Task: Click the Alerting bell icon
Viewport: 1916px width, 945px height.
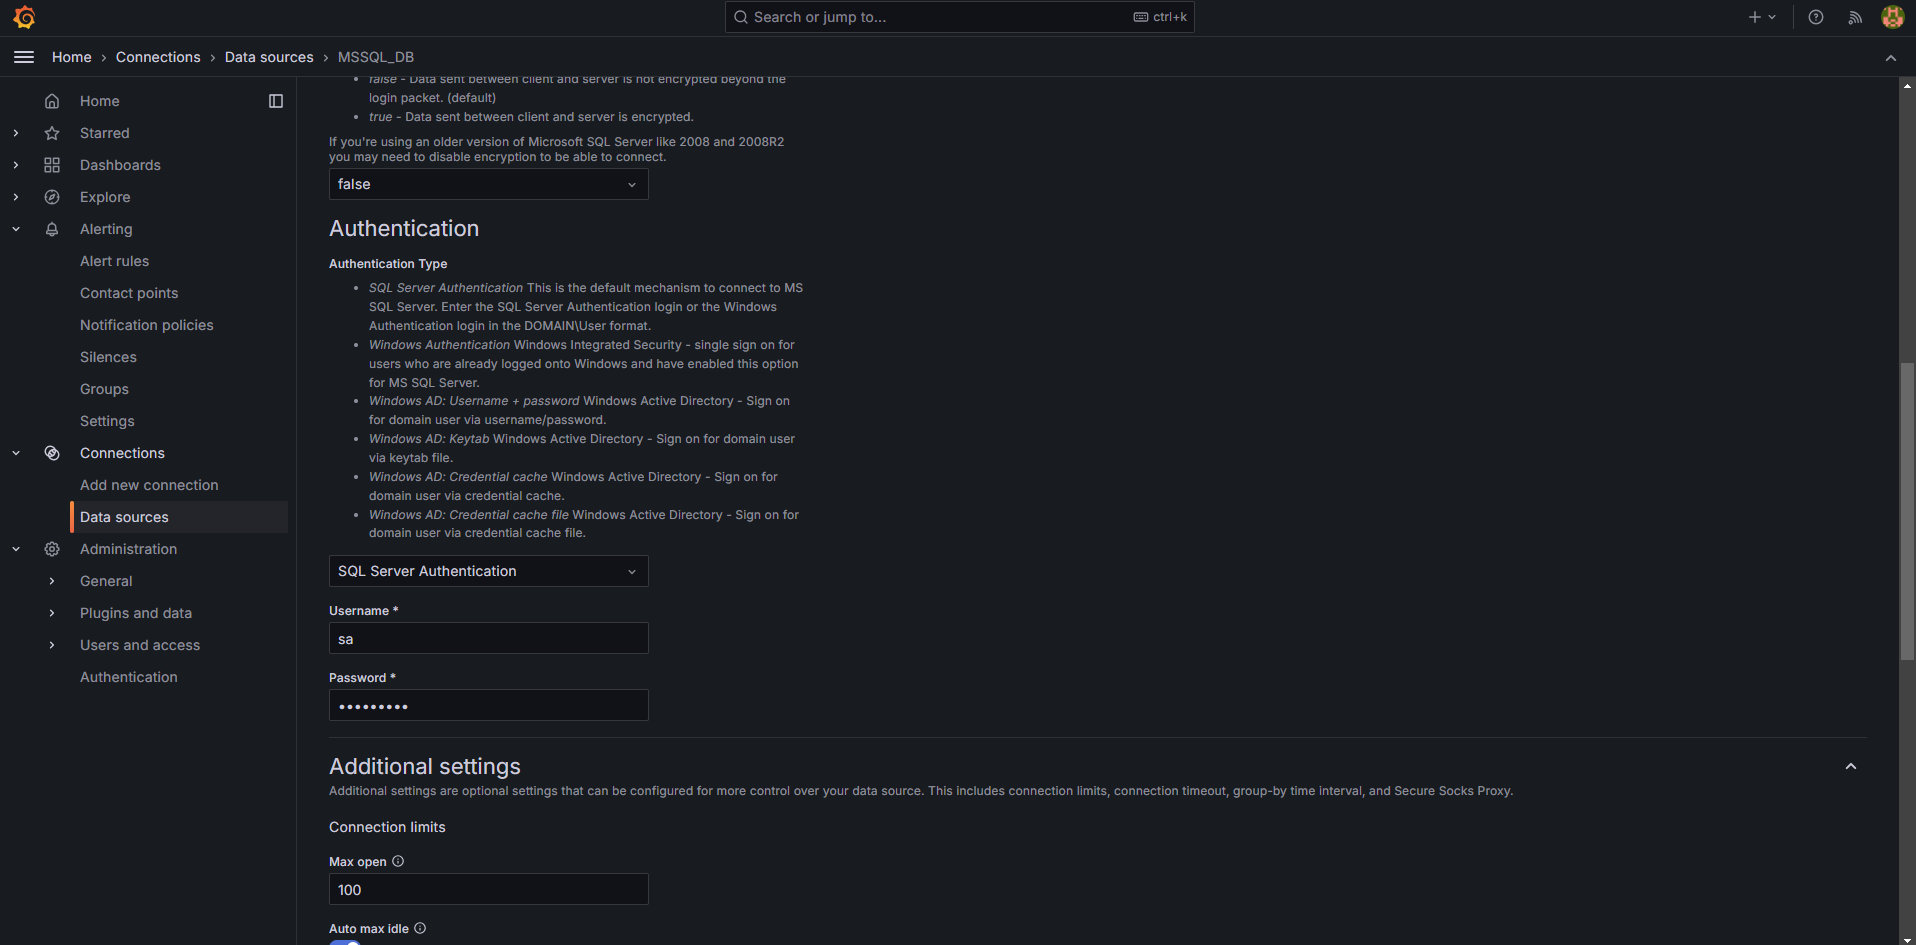Action: [x=52, y=229]
